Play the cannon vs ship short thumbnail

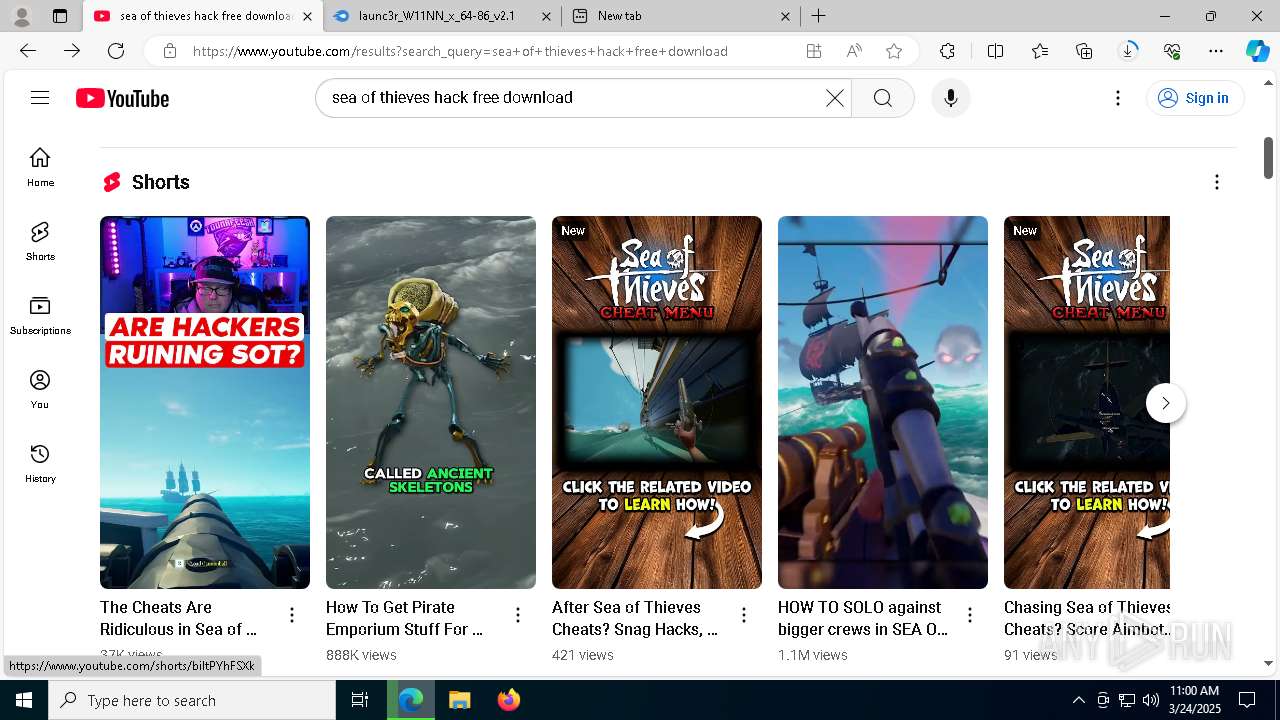point(883,402)
